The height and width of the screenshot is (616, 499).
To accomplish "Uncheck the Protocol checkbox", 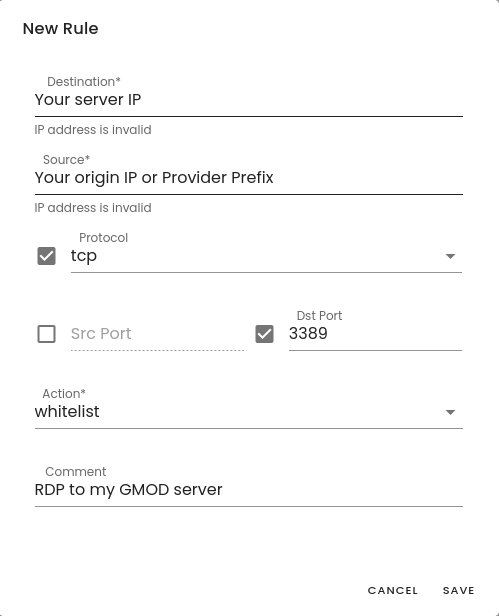I will (46, 256).
